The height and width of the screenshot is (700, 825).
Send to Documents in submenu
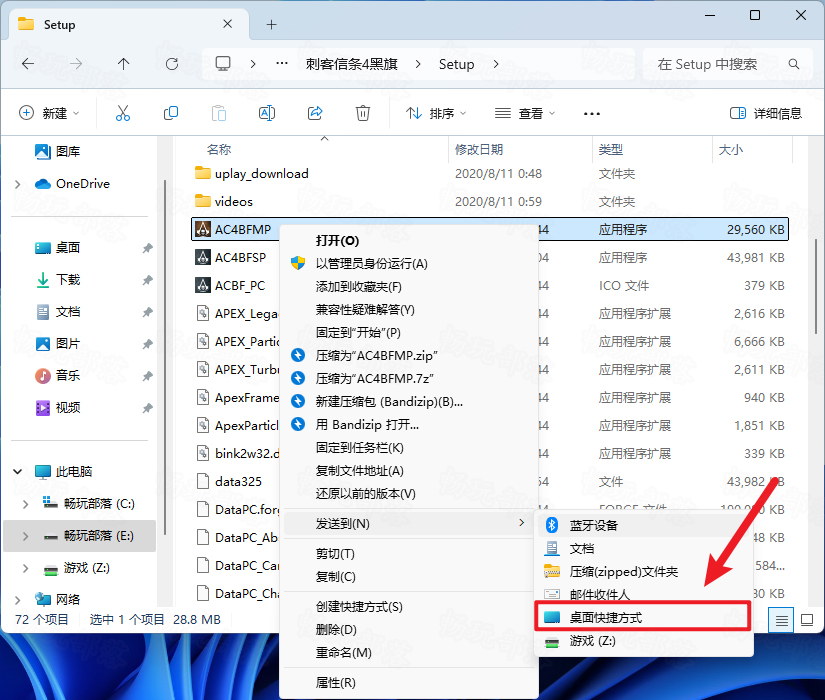pyautogui.click(x=643, y=548)
